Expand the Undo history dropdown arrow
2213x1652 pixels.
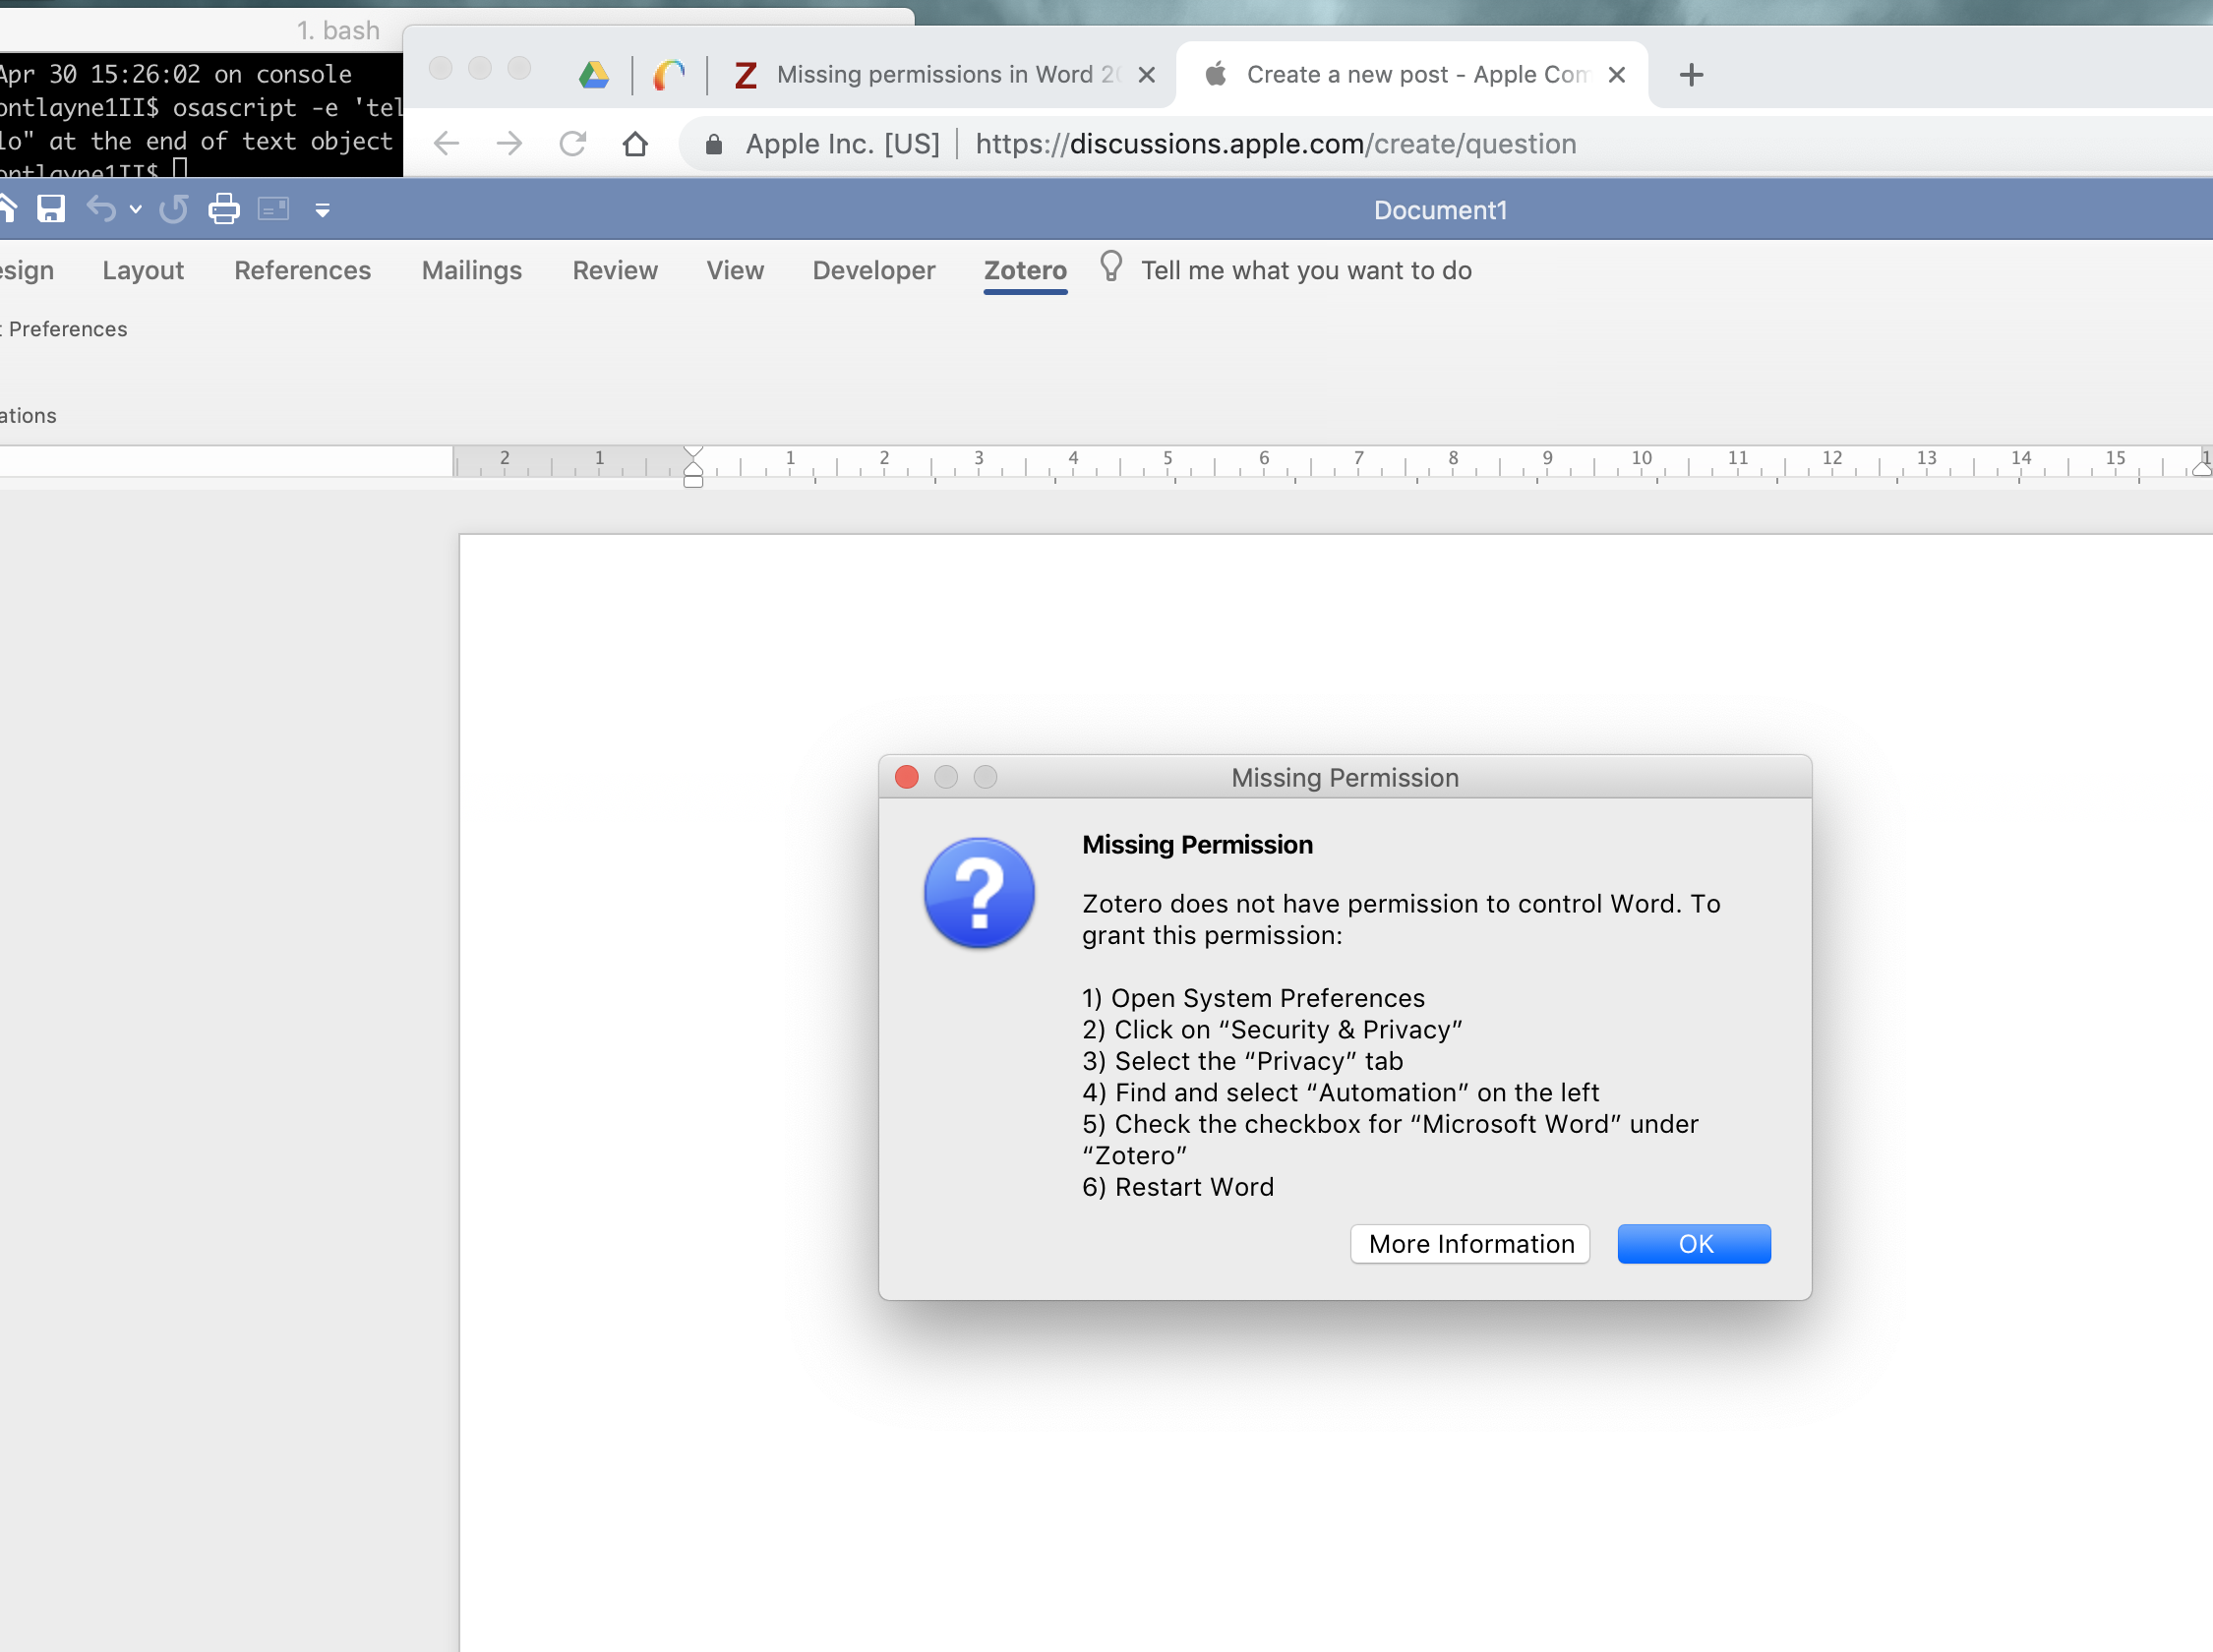[x=136, y=209]
